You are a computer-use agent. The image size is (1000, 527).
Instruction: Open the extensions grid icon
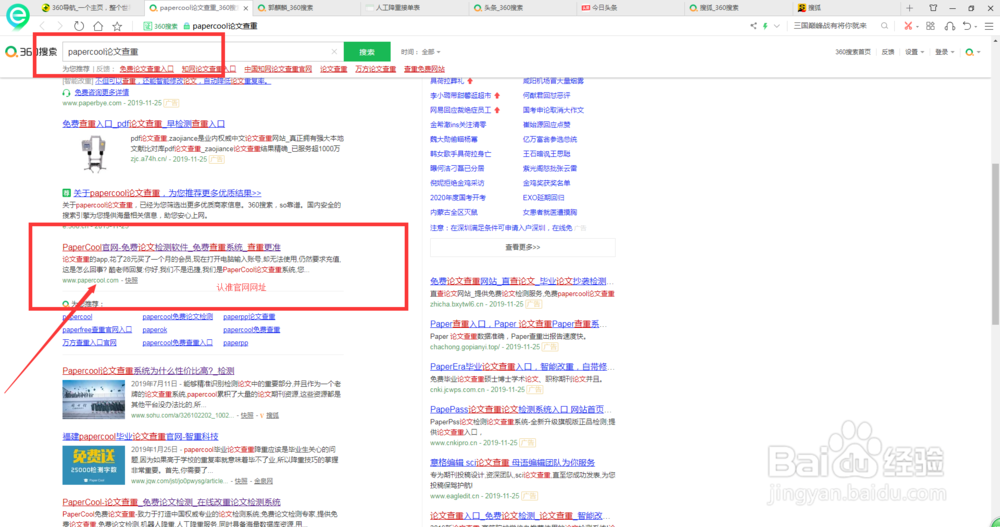(x=930, y=26)
